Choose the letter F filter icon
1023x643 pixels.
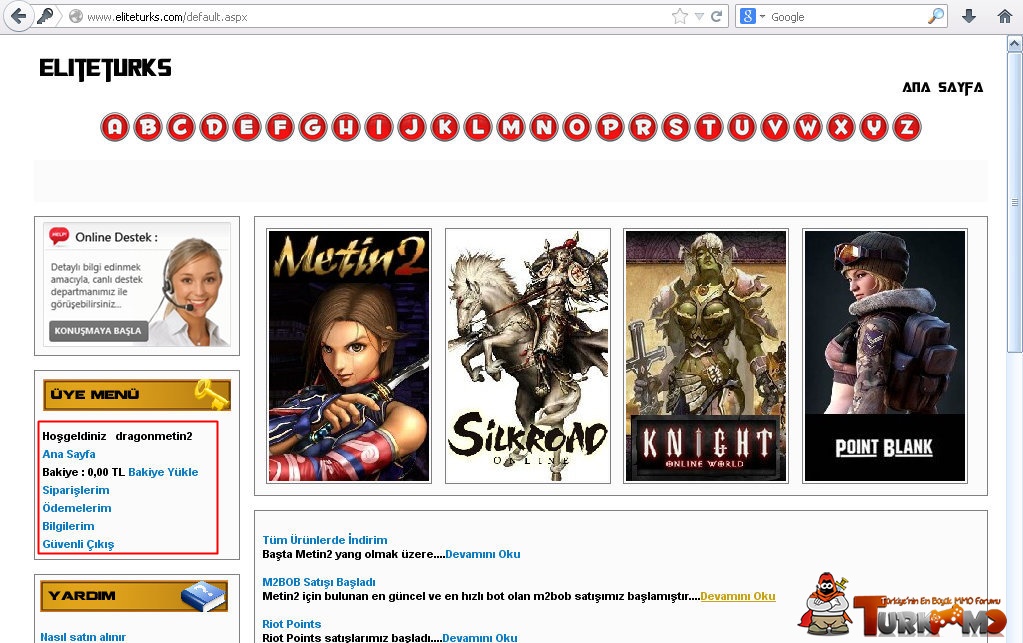[x=280, y=127]
